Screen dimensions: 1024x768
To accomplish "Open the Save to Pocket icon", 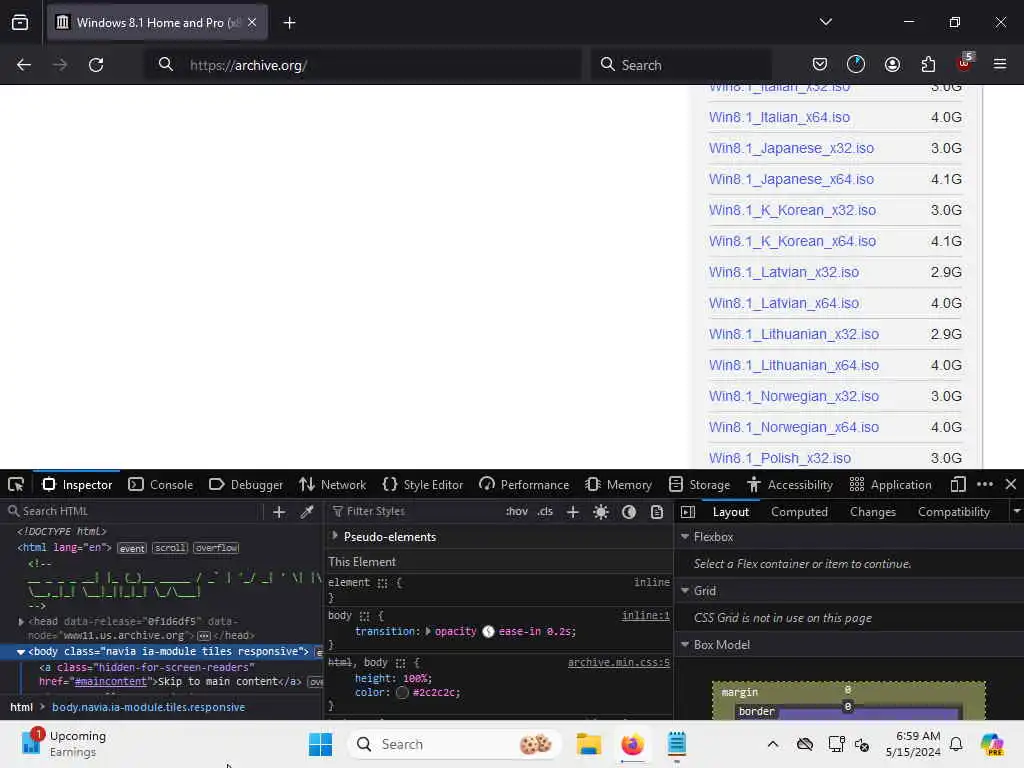I will pyautogui.click(x=820, y=64).
